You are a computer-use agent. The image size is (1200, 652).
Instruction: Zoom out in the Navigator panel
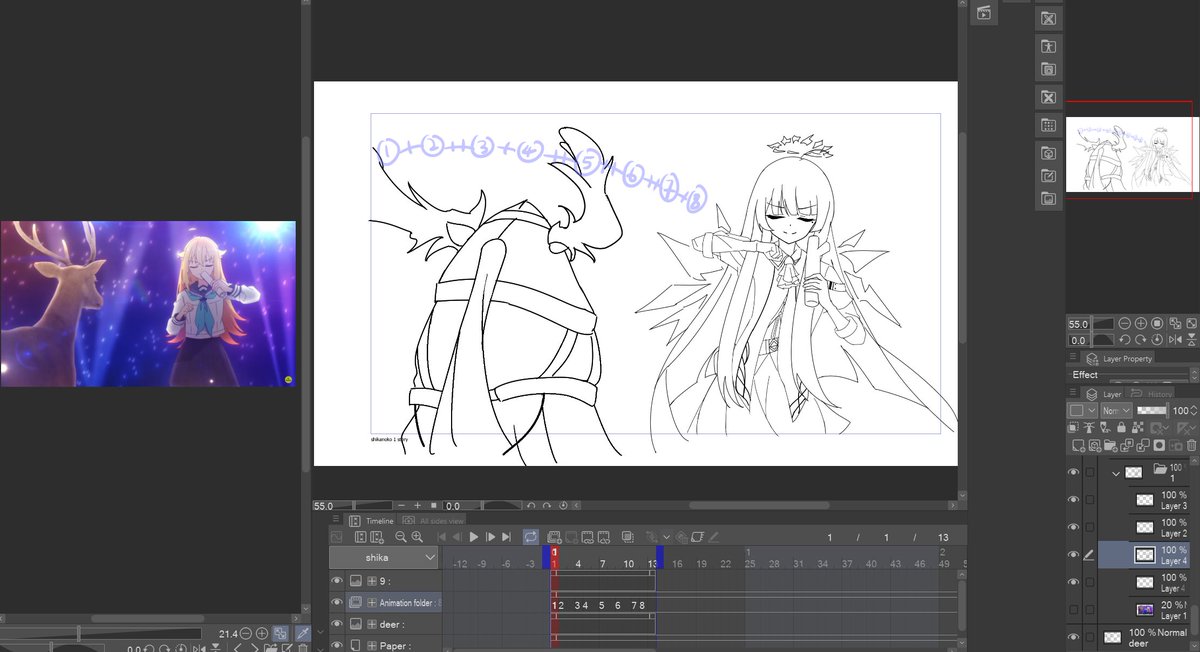click(1125, 324)
